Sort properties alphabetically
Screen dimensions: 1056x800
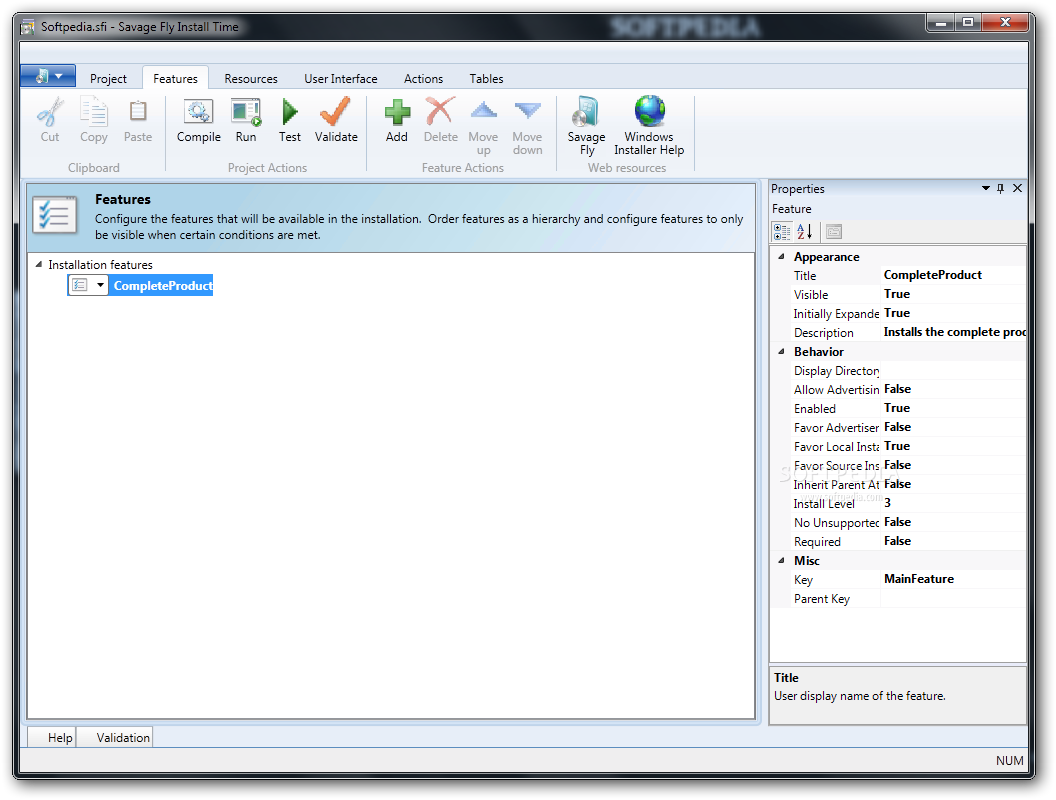(805, 232)
